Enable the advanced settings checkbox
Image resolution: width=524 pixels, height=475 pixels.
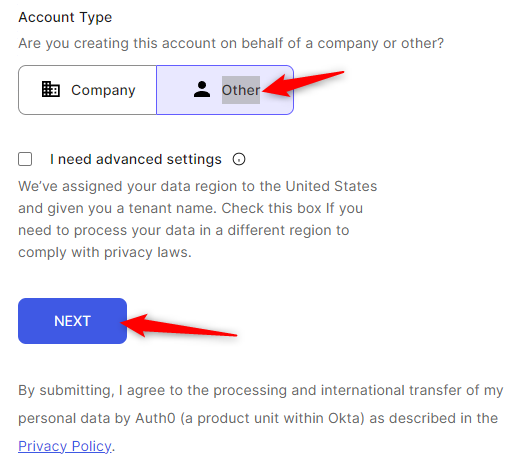click(25, 159)
